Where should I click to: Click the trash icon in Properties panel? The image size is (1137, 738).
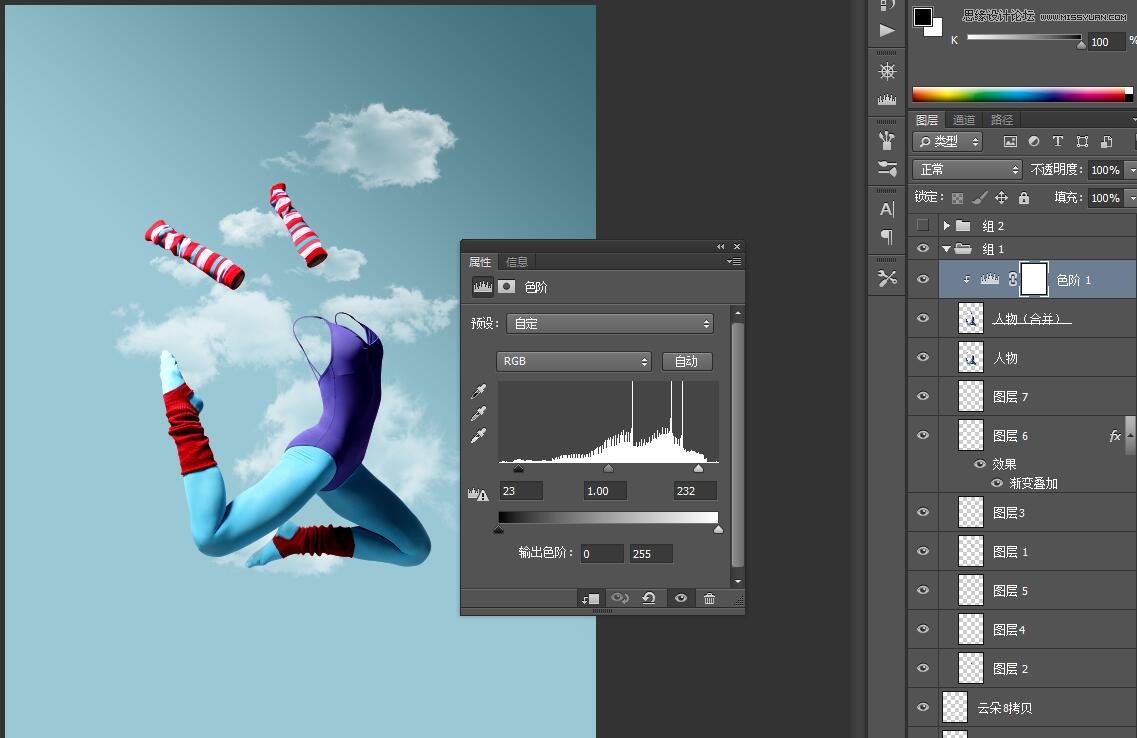pos(709,598)
